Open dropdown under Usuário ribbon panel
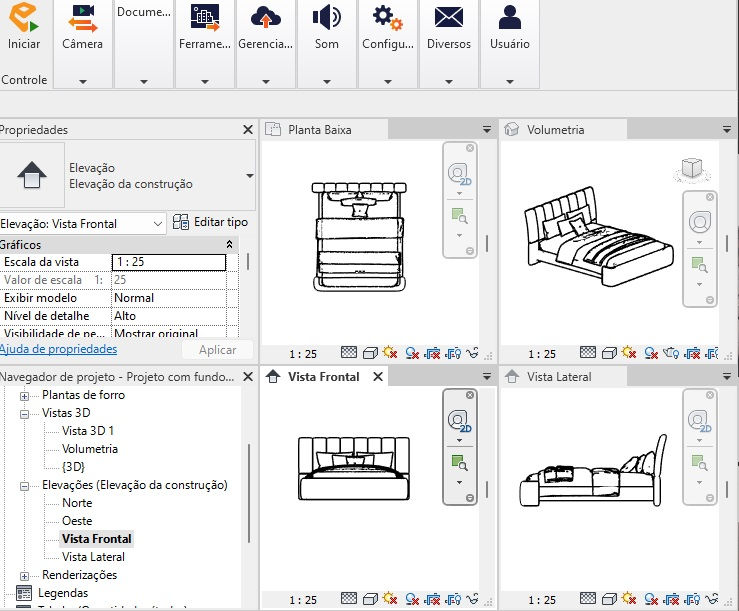Screen dimensions: 739x611 510,82
